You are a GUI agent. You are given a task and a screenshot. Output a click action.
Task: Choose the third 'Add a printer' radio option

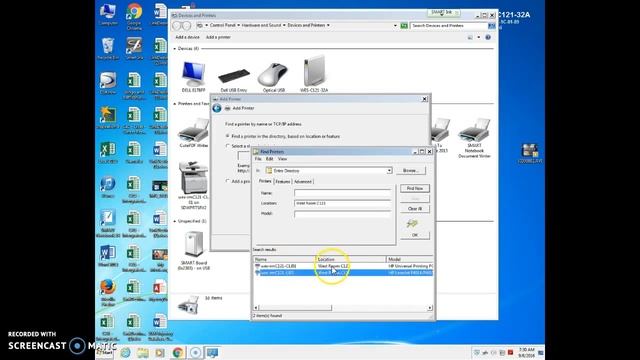tap(228, 181)
